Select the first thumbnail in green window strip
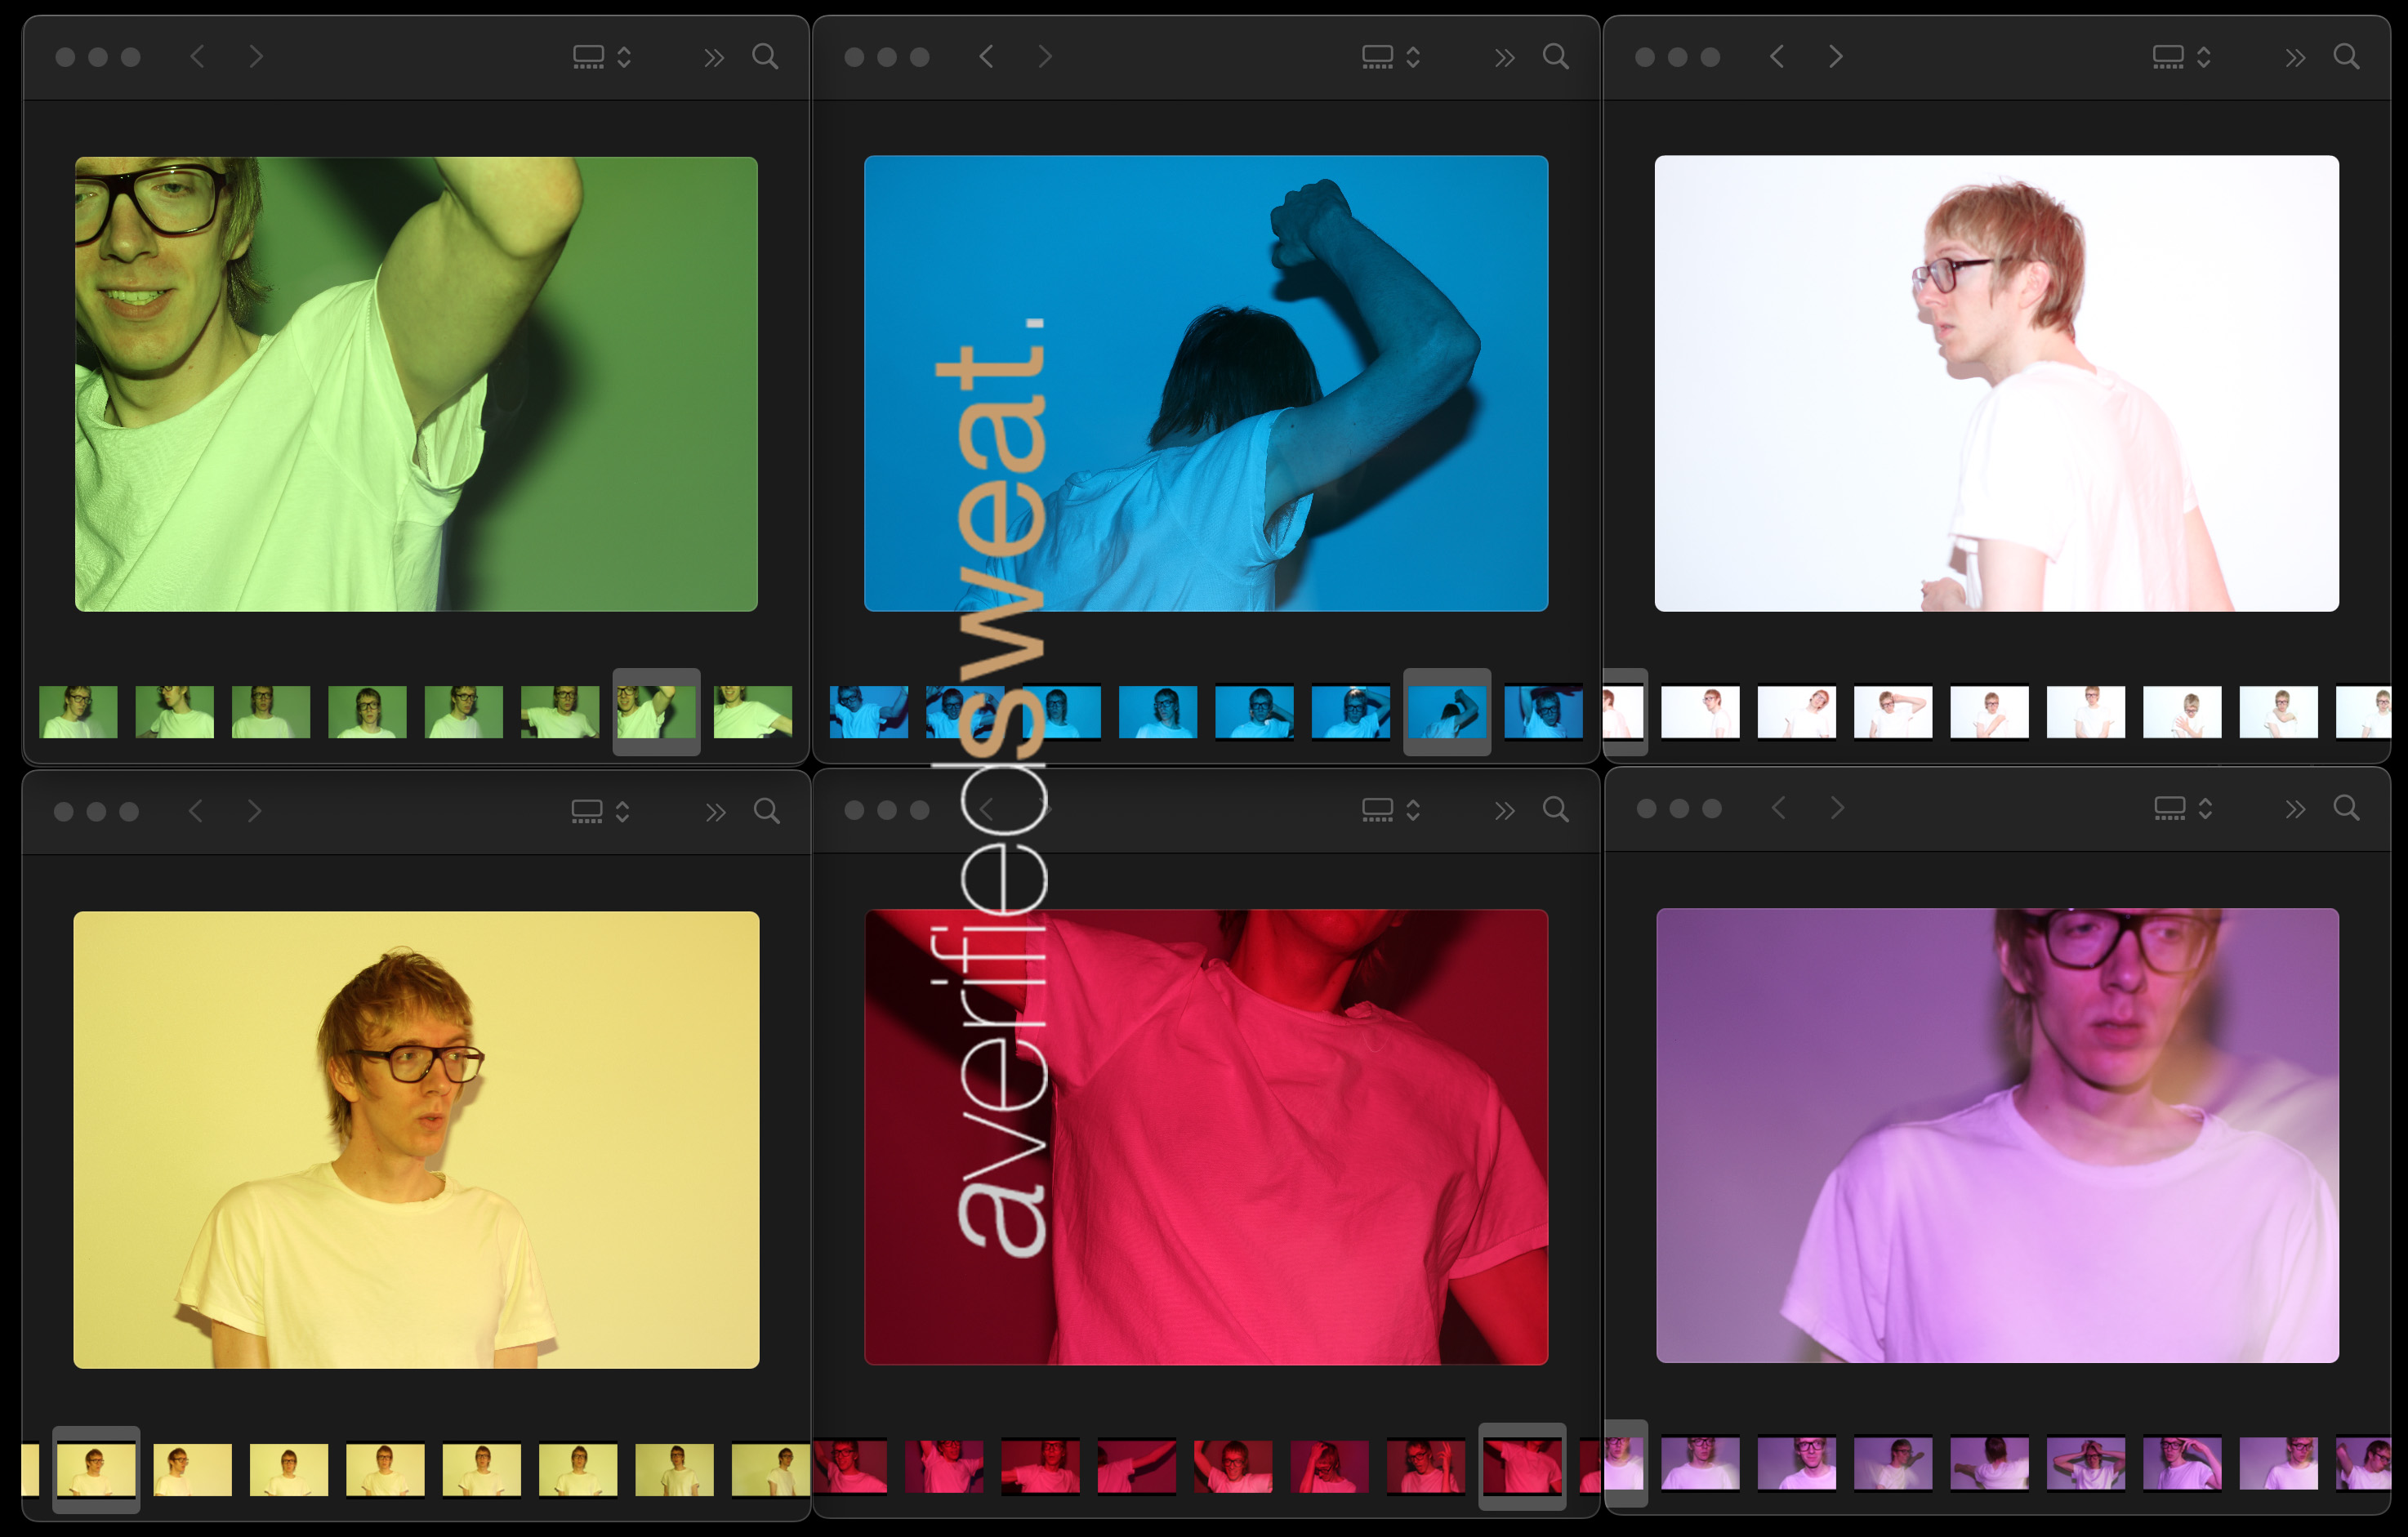This screenshot has height=1537, width=2408. click(x=78, y=712)
